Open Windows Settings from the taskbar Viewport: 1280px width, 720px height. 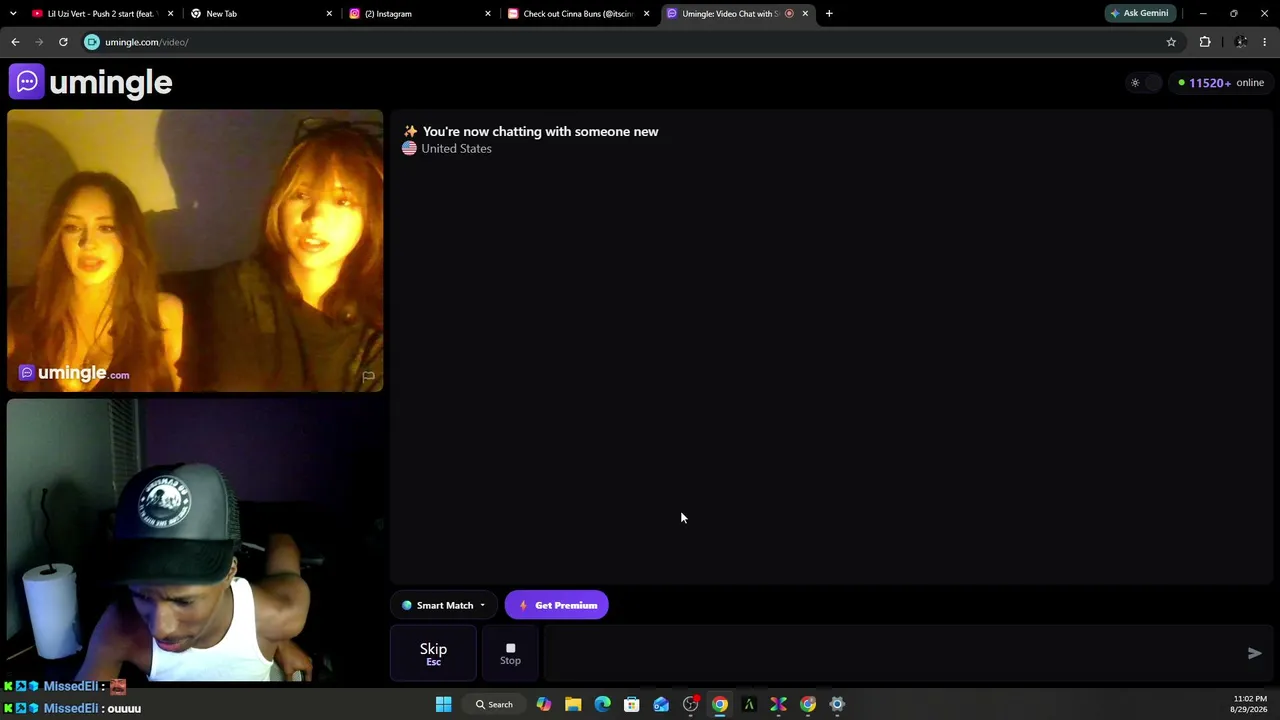837,704
